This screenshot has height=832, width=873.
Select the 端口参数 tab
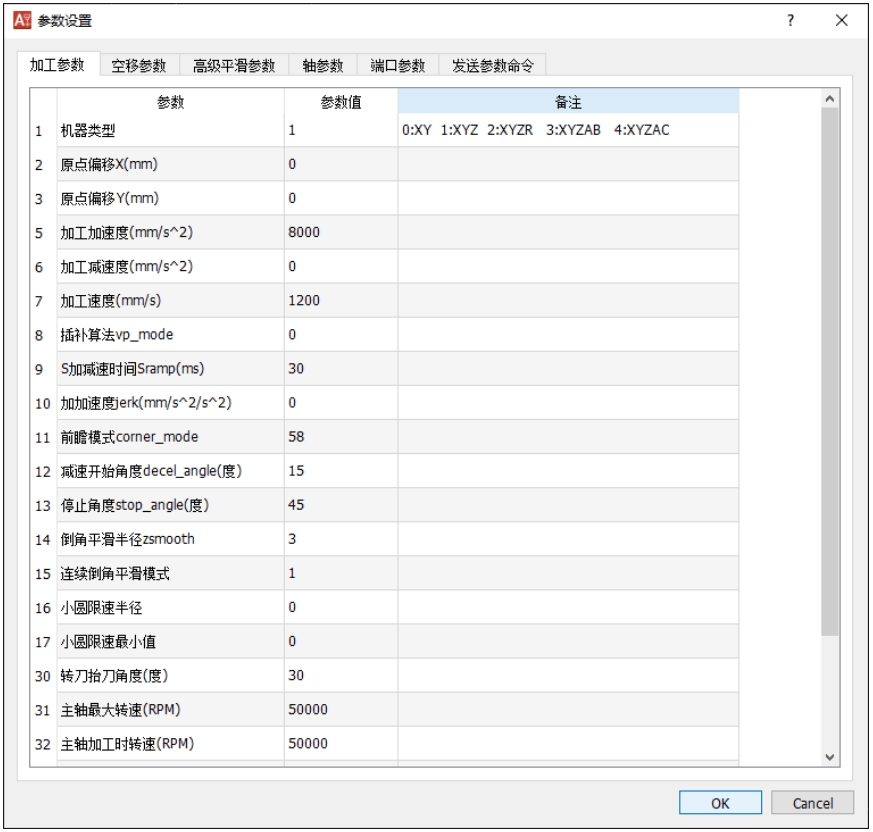(x=398, y=66)
